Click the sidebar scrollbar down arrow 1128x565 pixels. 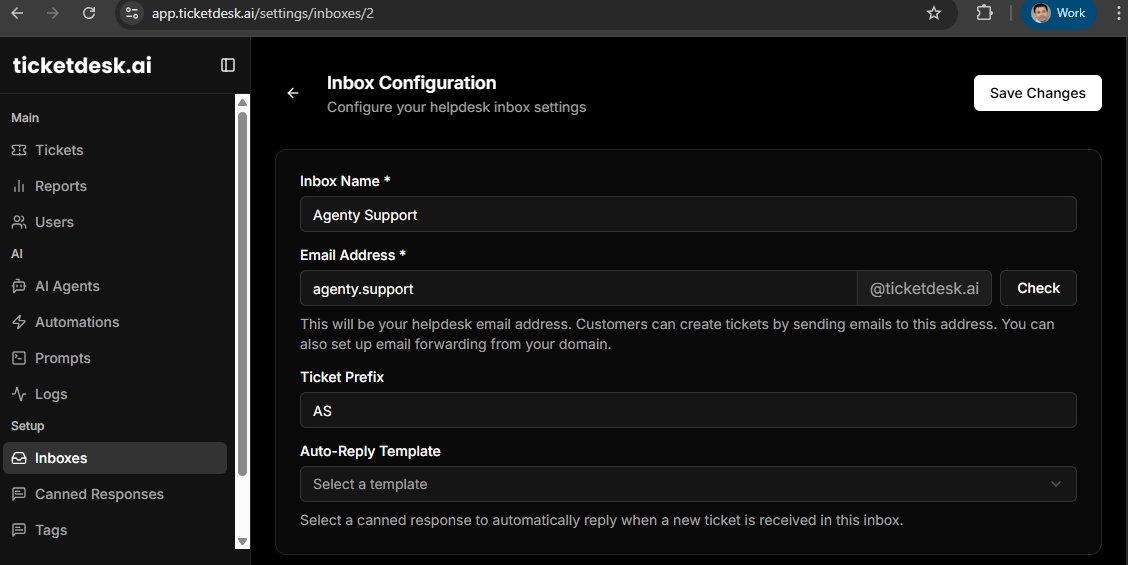coord(242,541)
